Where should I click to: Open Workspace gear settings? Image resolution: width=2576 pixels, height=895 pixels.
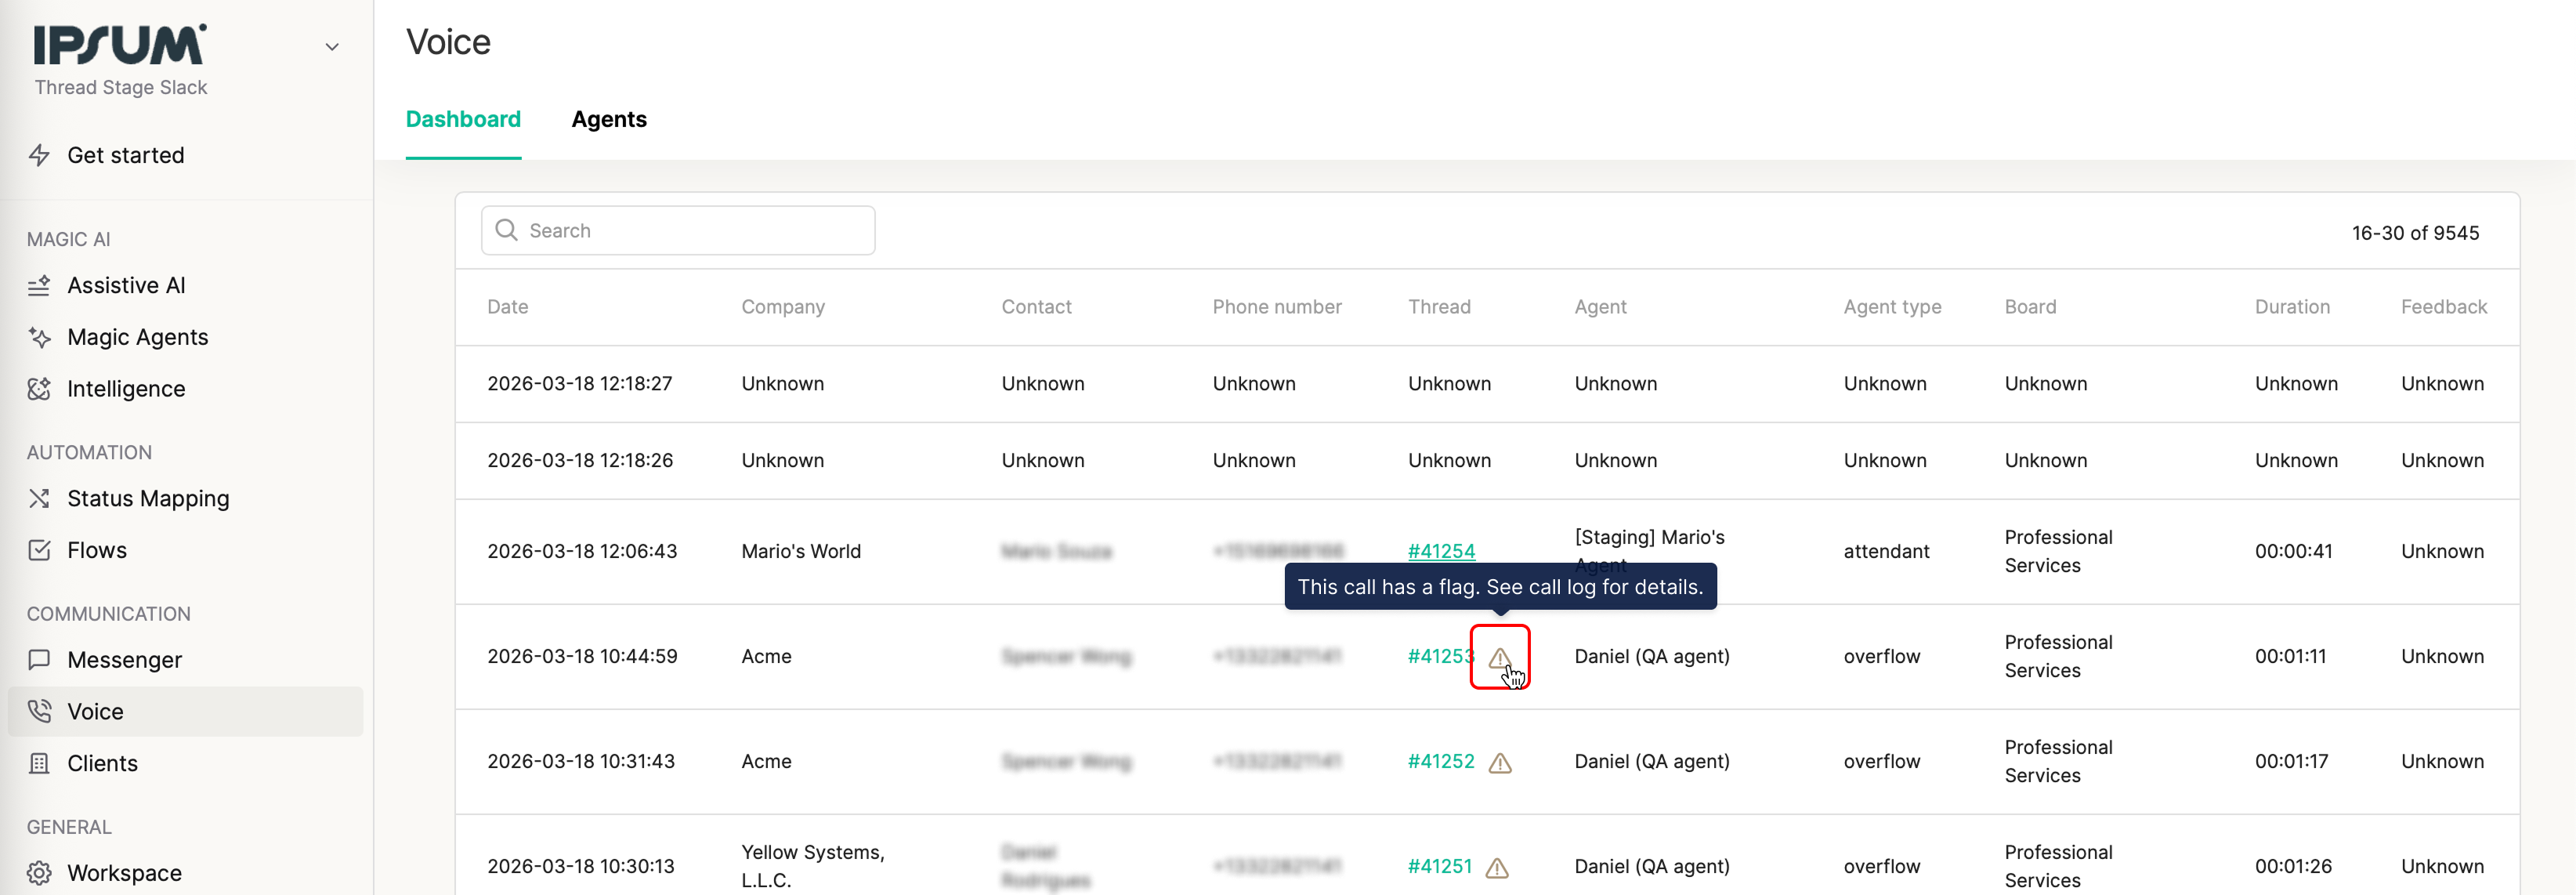(39, 873)
